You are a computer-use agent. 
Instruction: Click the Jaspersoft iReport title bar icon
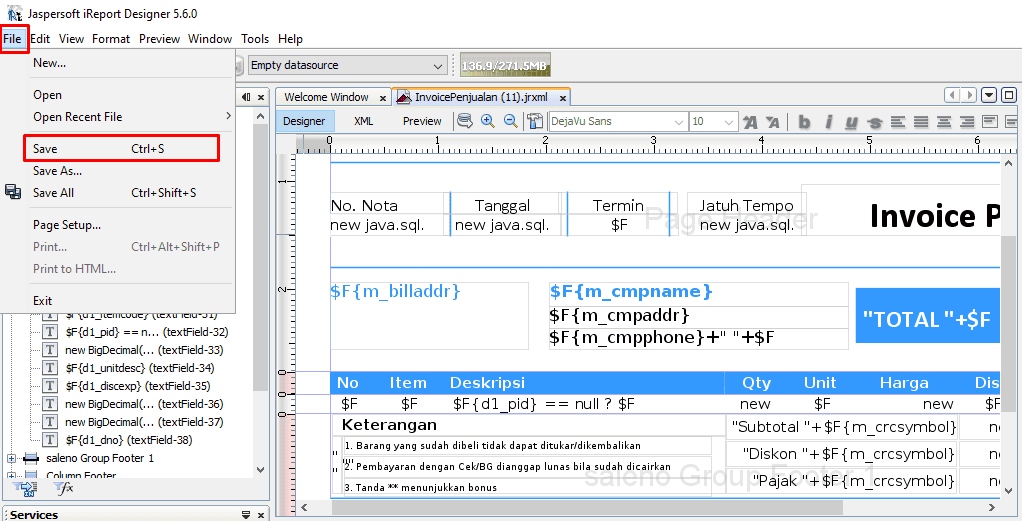pos(14,13)
